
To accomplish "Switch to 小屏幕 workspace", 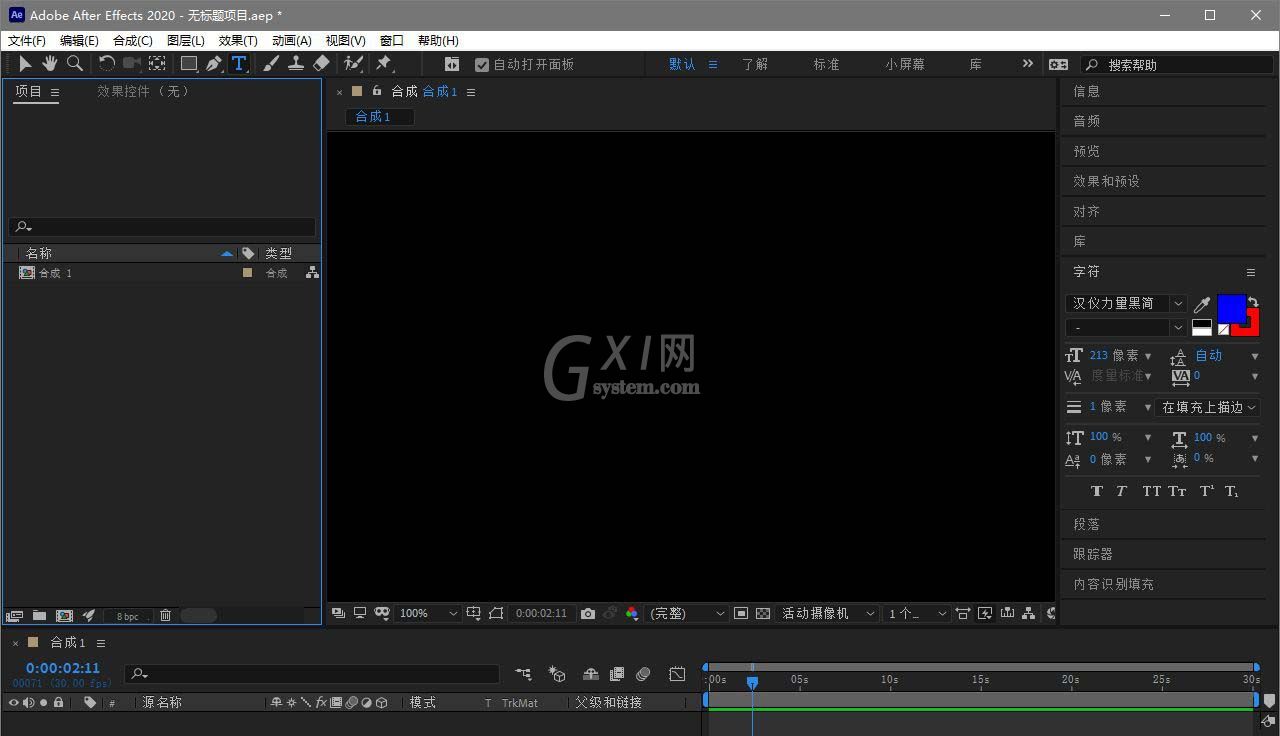I will pyautogui.click(x=905, y=64).
